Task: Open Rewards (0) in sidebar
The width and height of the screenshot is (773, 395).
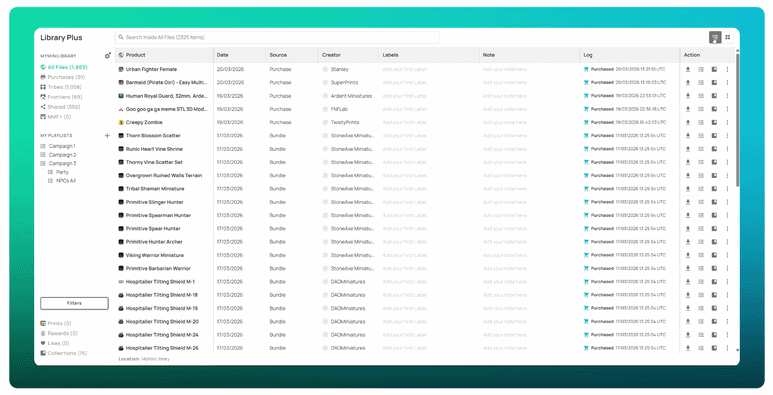Action: 59,333
